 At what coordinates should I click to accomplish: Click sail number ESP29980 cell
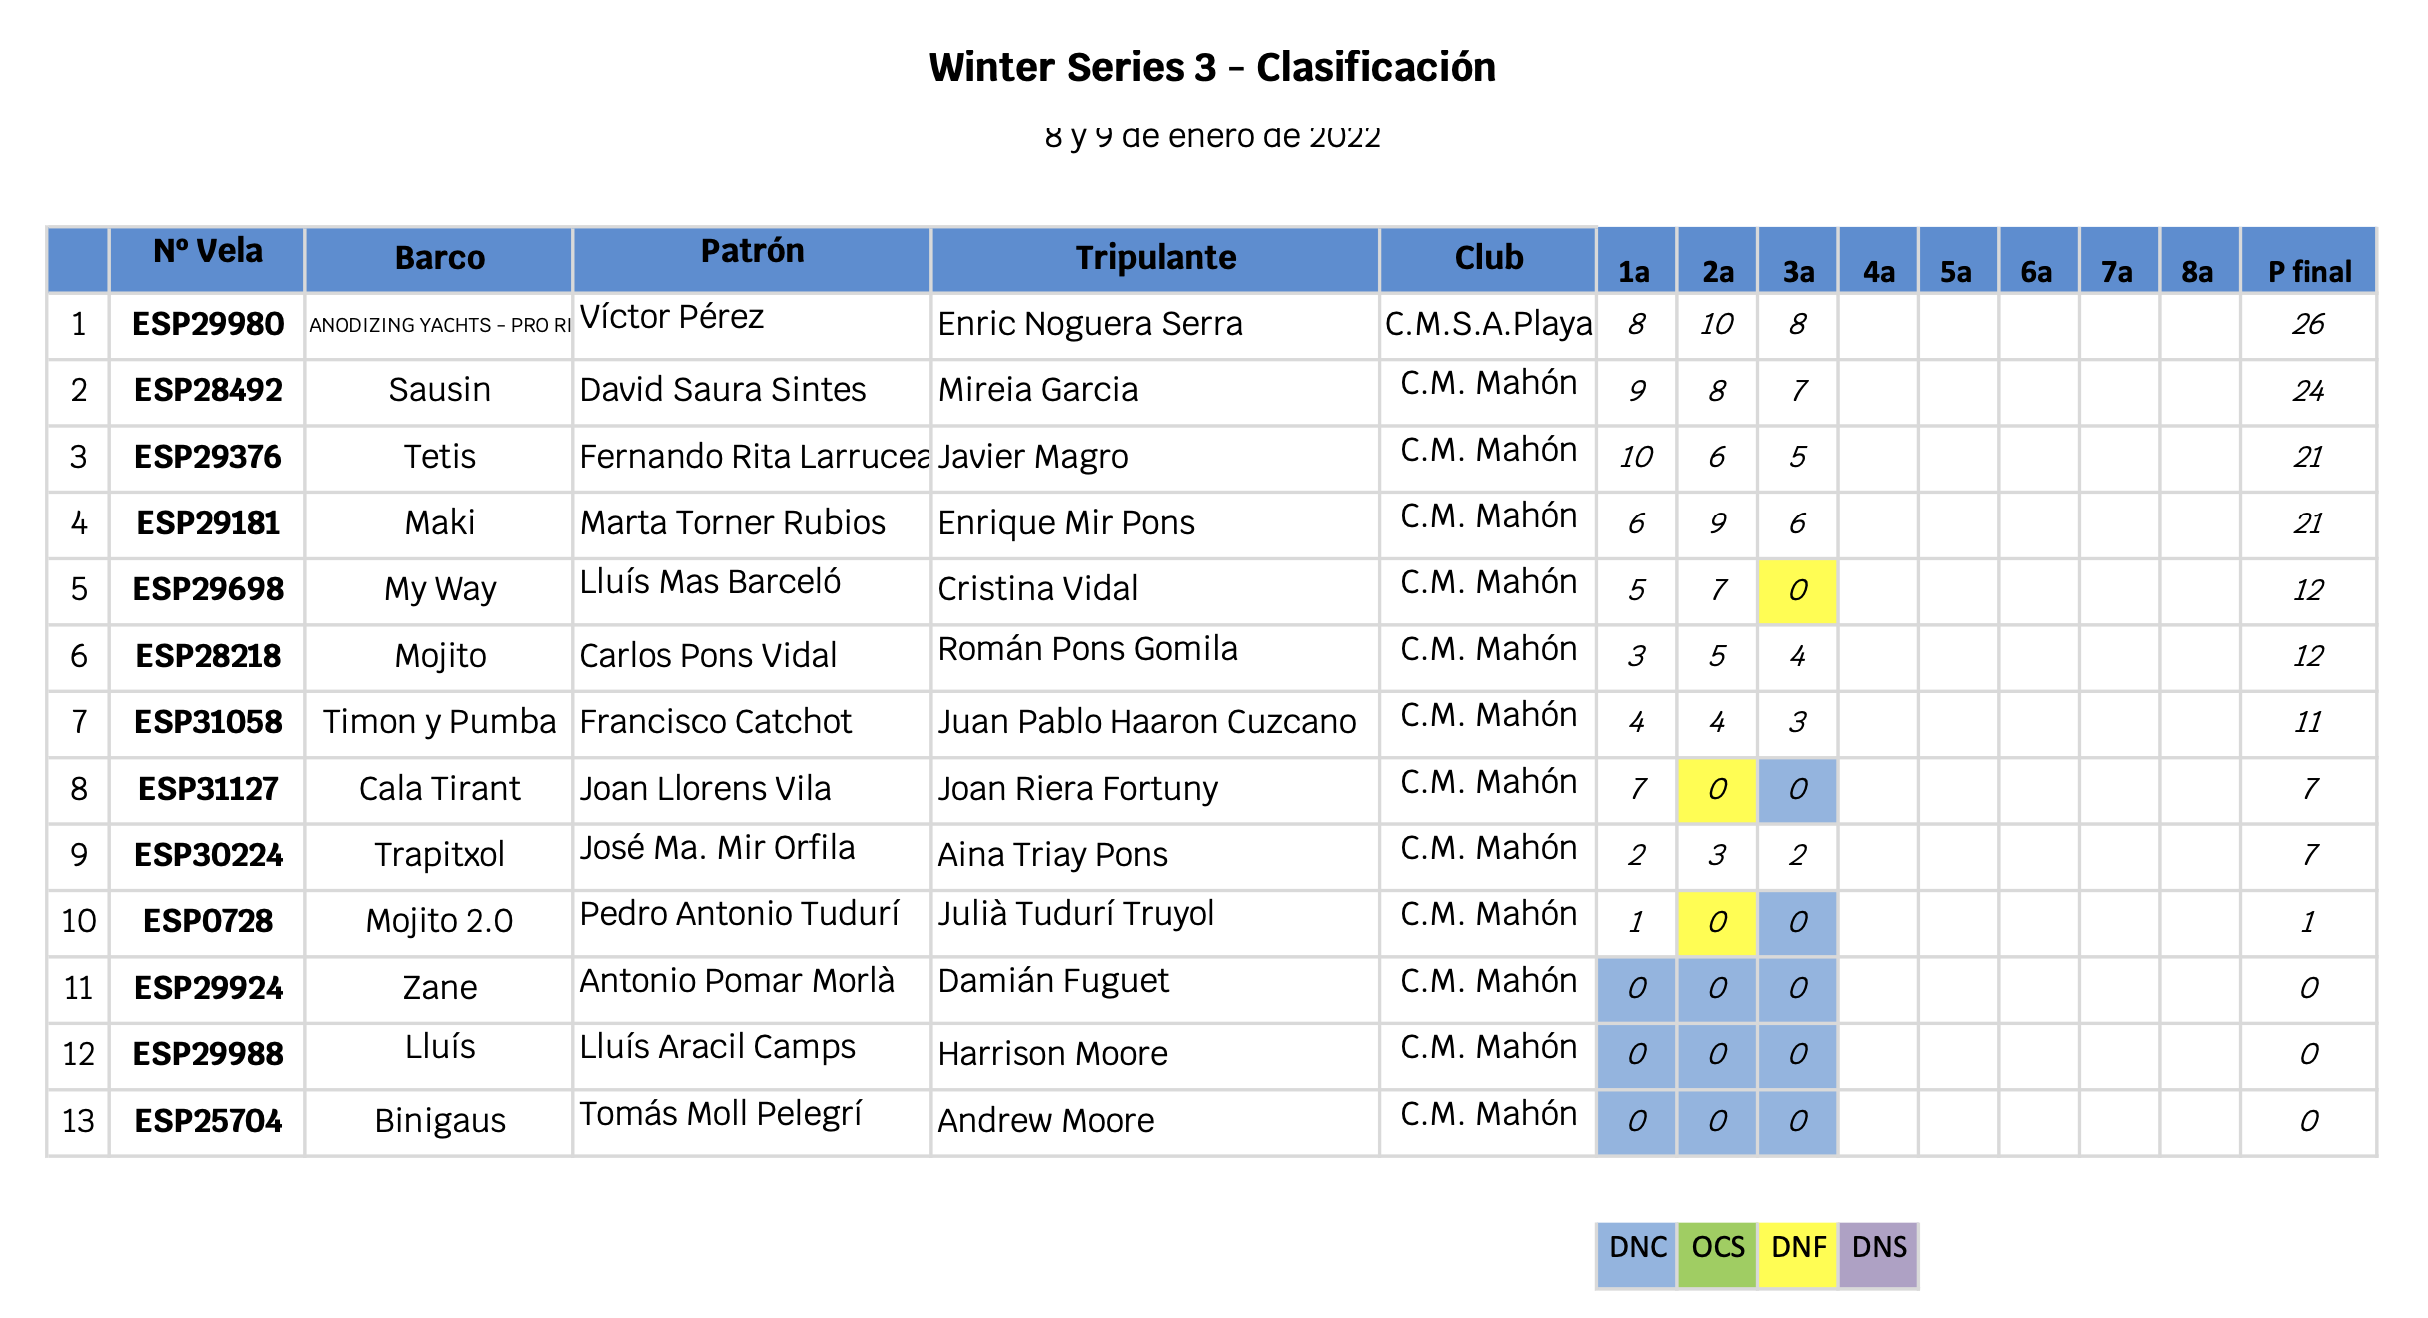(207, 326)
